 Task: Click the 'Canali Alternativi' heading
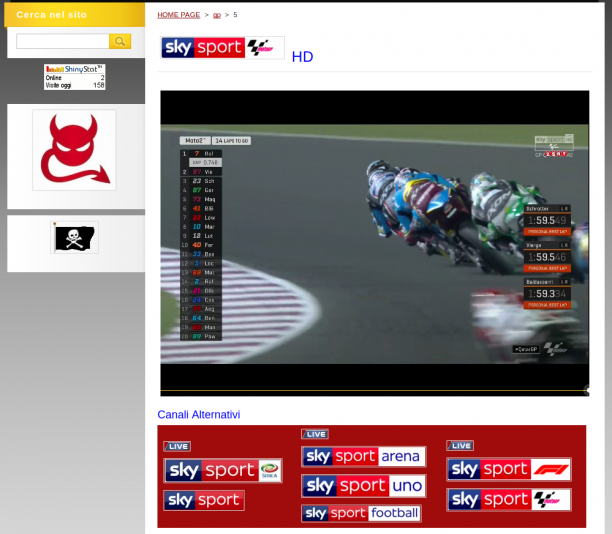[x=199, y=415]
